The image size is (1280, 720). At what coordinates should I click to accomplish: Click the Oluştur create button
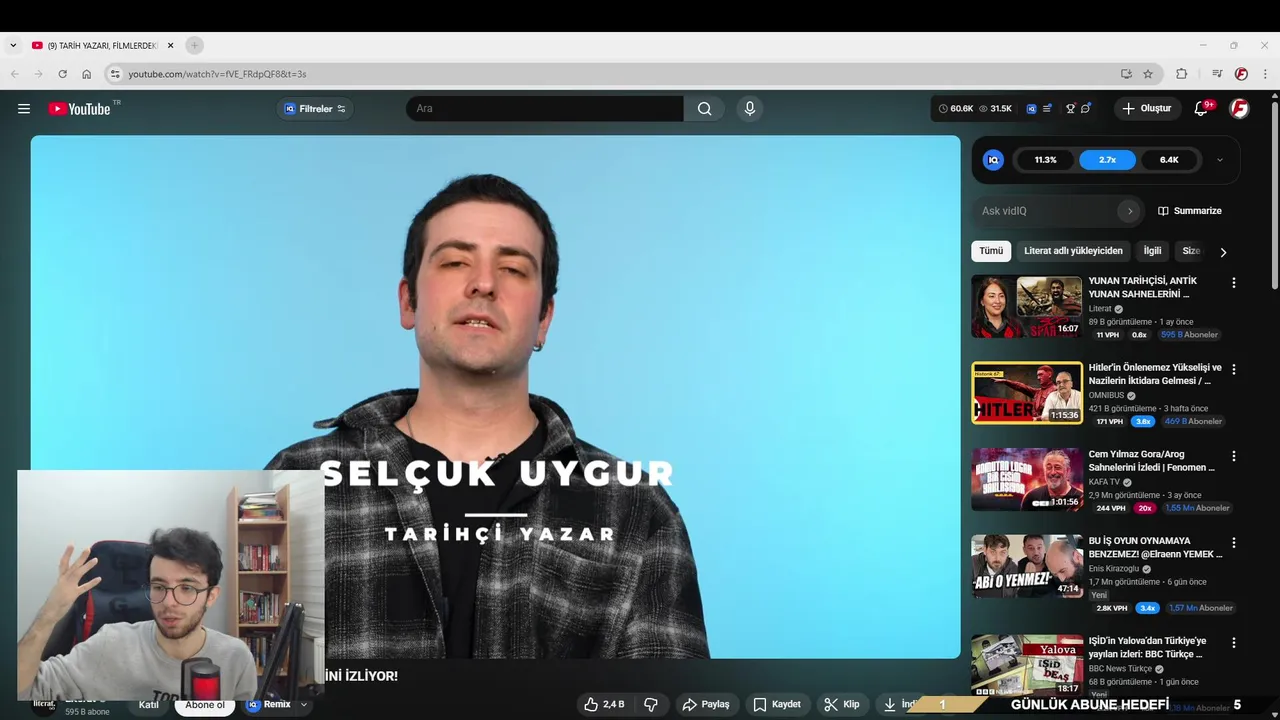tap(1146, 109)
